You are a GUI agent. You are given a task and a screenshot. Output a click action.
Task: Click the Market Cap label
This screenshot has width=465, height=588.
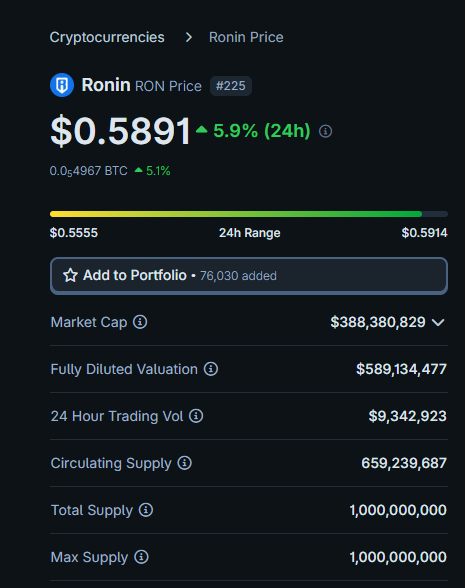point(89,322)
